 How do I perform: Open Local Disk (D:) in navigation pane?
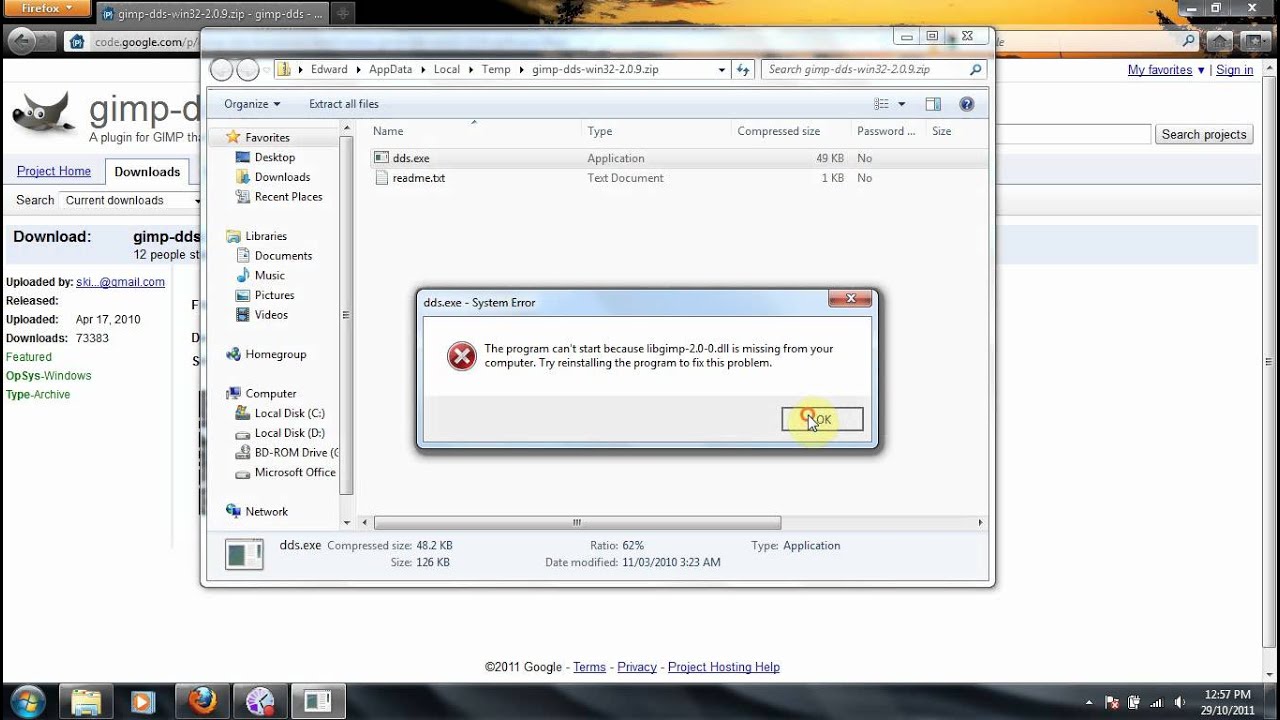pos(289,433)
